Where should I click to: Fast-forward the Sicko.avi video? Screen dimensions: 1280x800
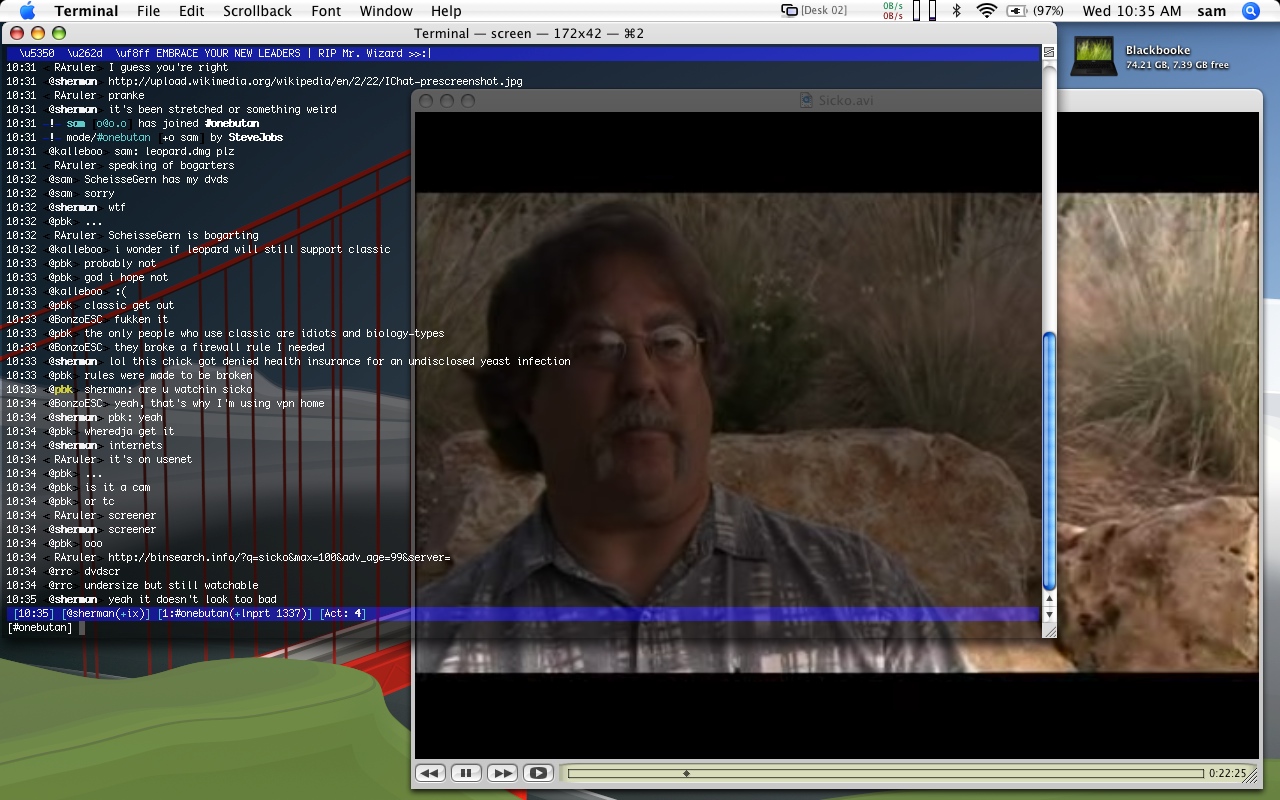[502, 773]
